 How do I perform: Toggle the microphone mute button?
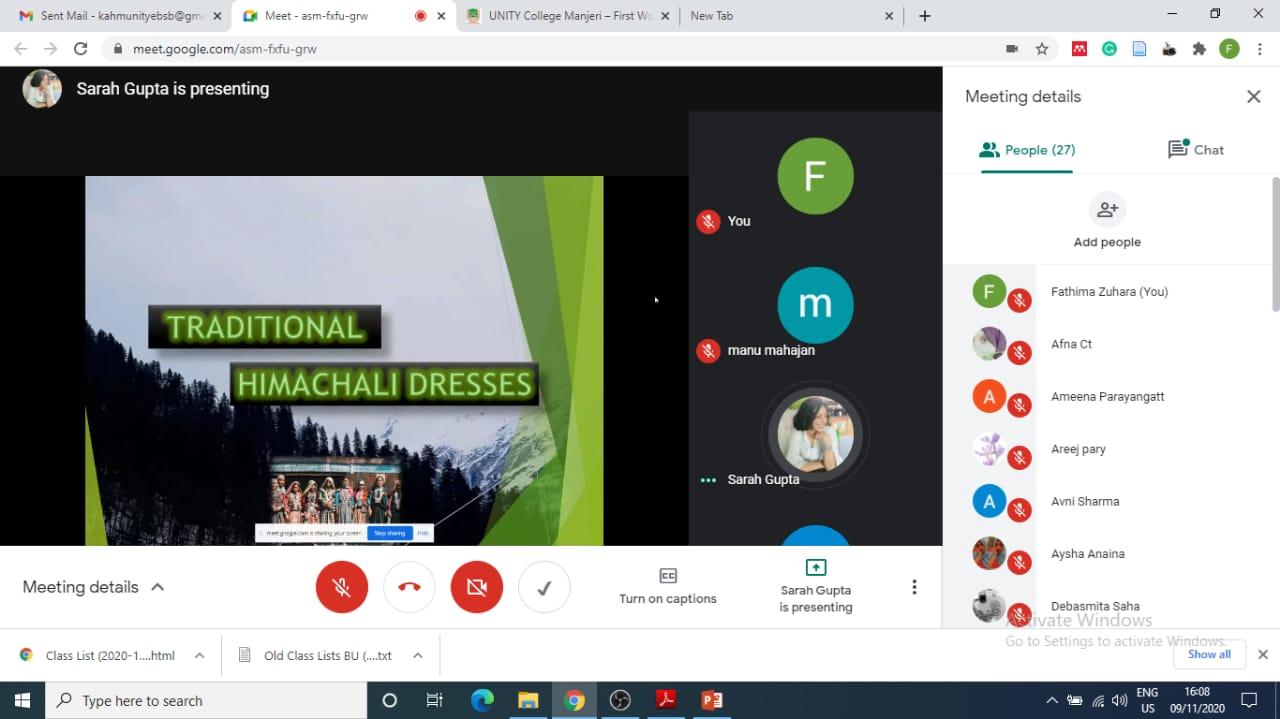[x=342, y=587]
